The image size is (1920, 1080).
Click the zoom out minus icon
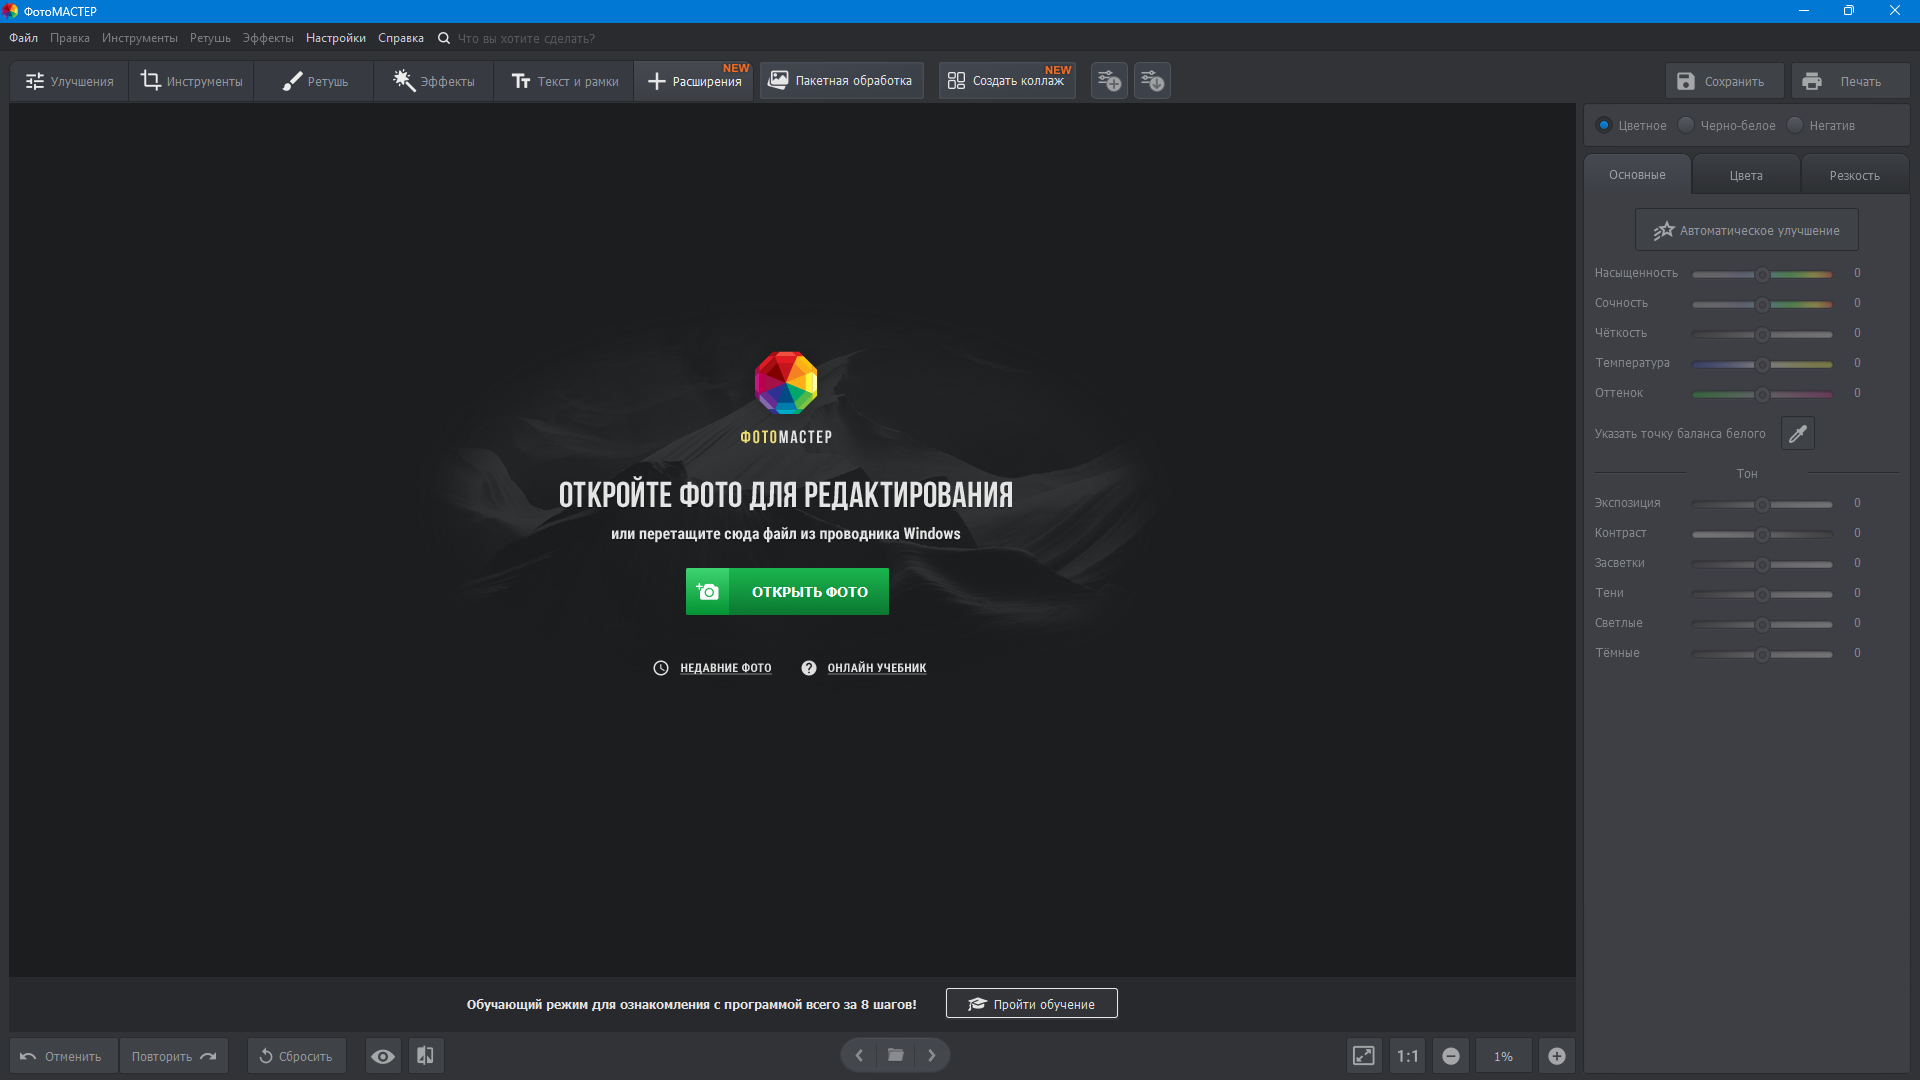click(1451, 1056)
